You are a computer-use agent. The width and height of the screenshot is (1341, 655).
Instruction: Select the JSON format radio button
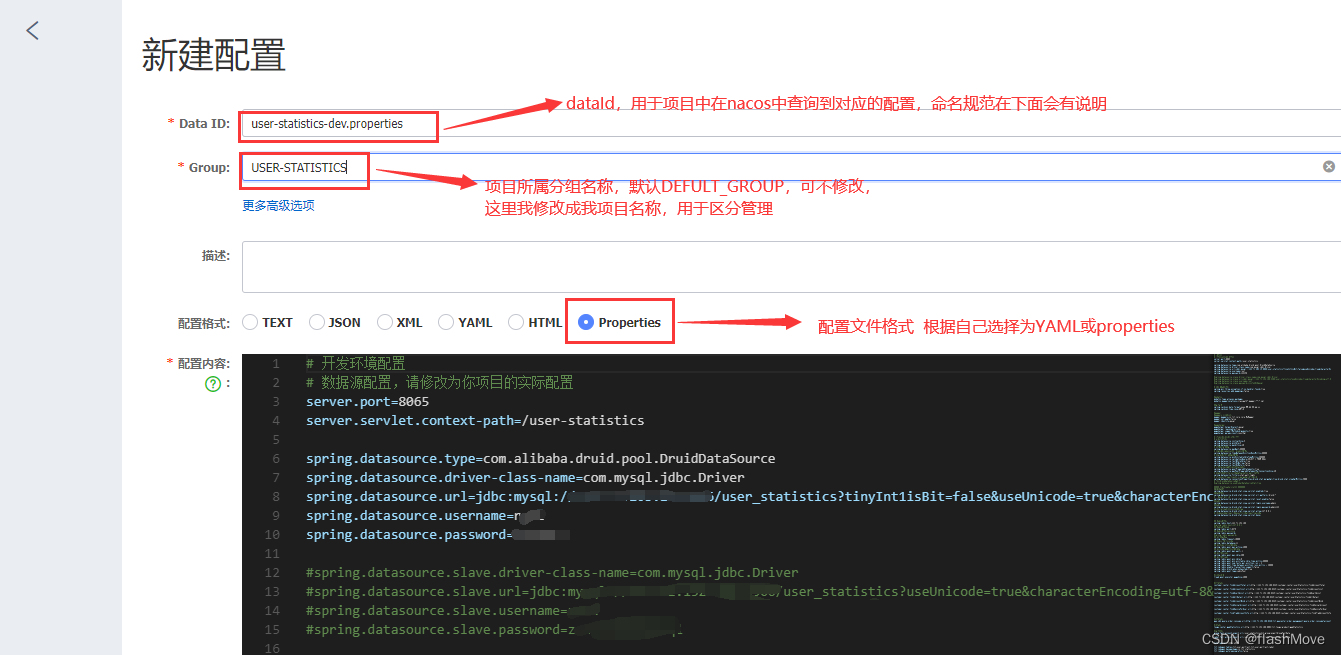click(317, 322)
